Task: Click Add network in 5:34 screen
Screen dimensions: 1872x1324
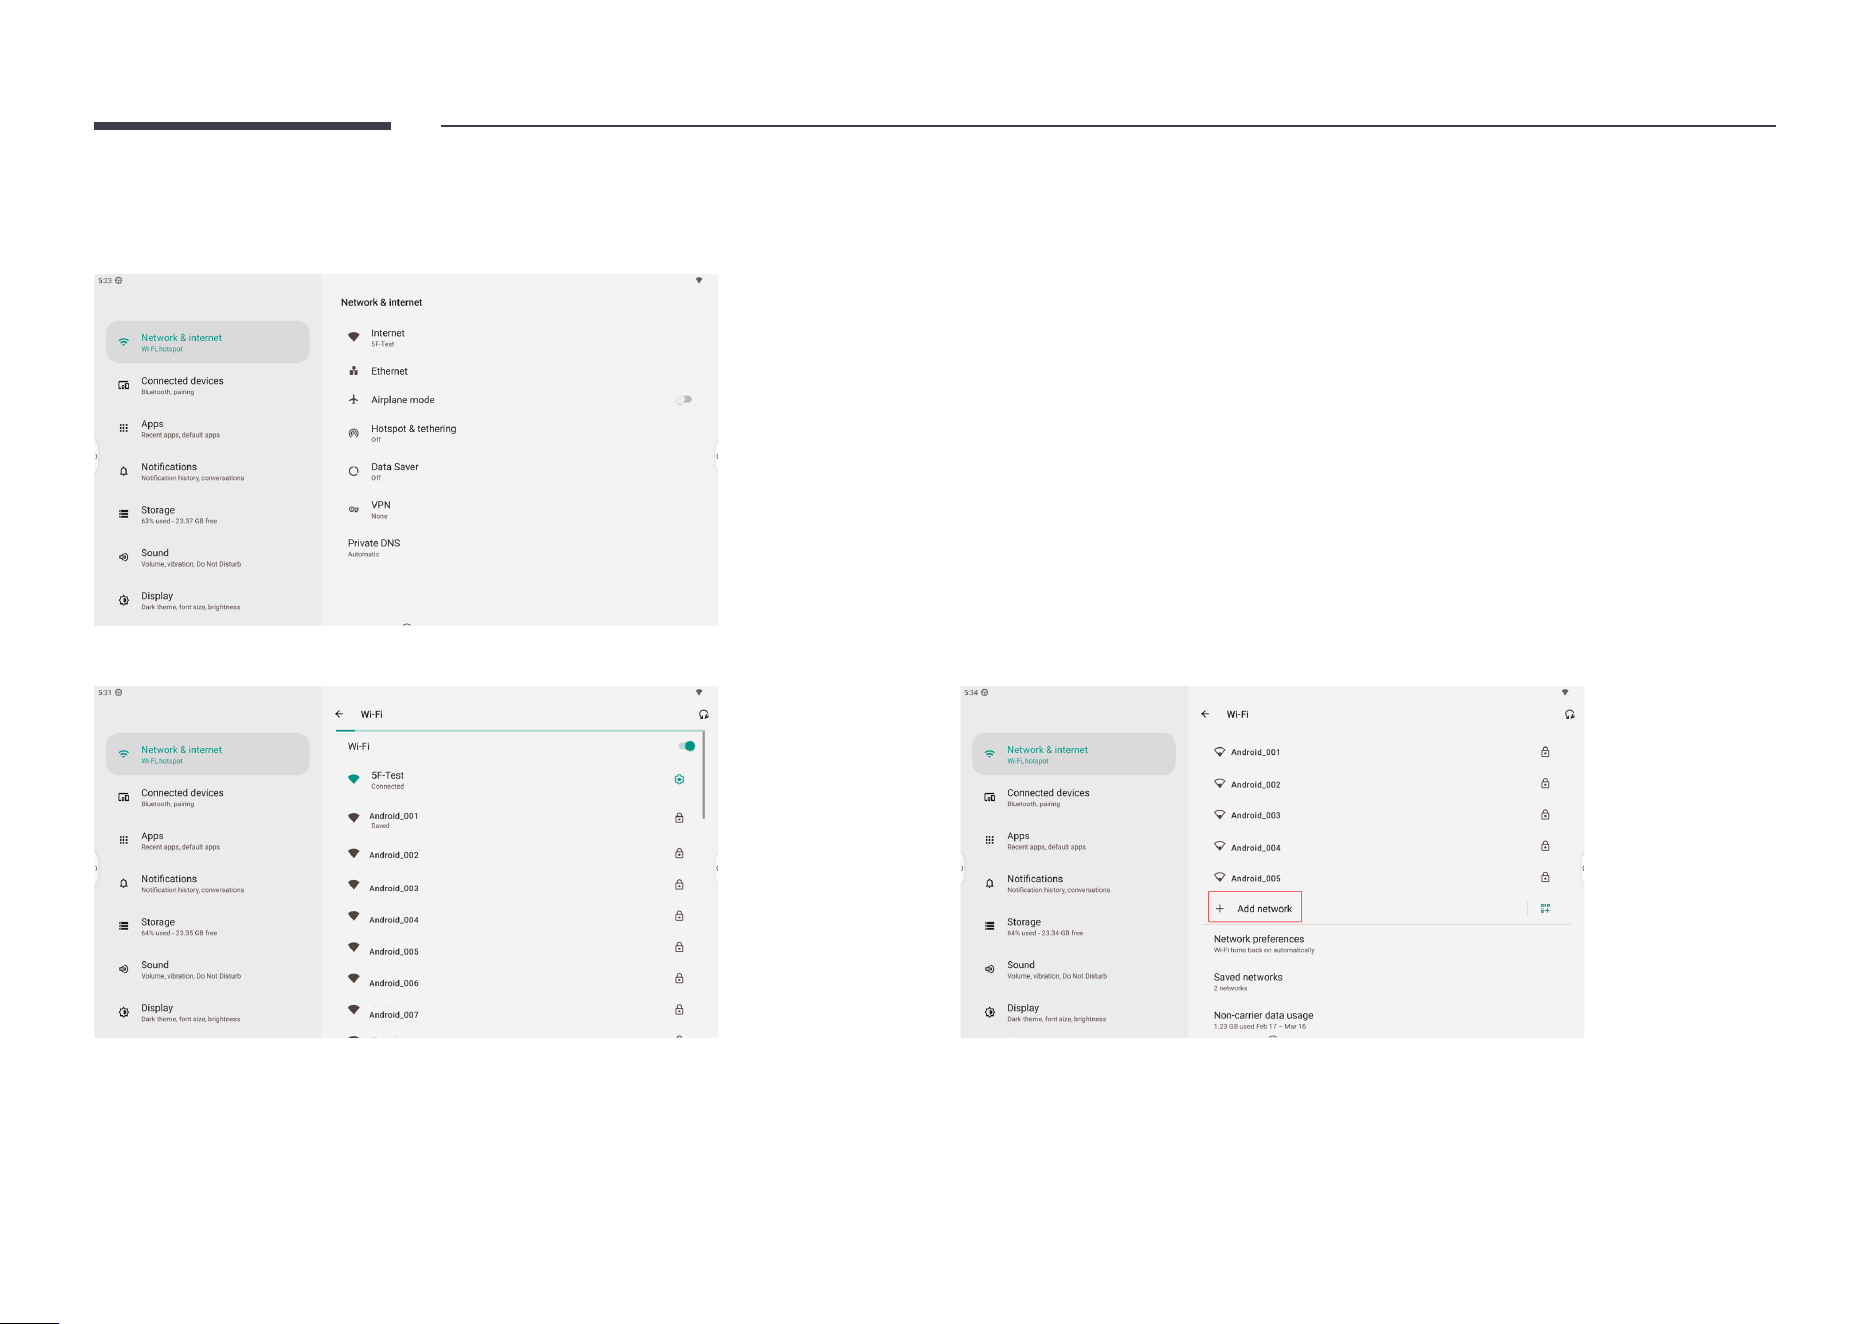Action: pyautogui.click(x=1255, y=908)
